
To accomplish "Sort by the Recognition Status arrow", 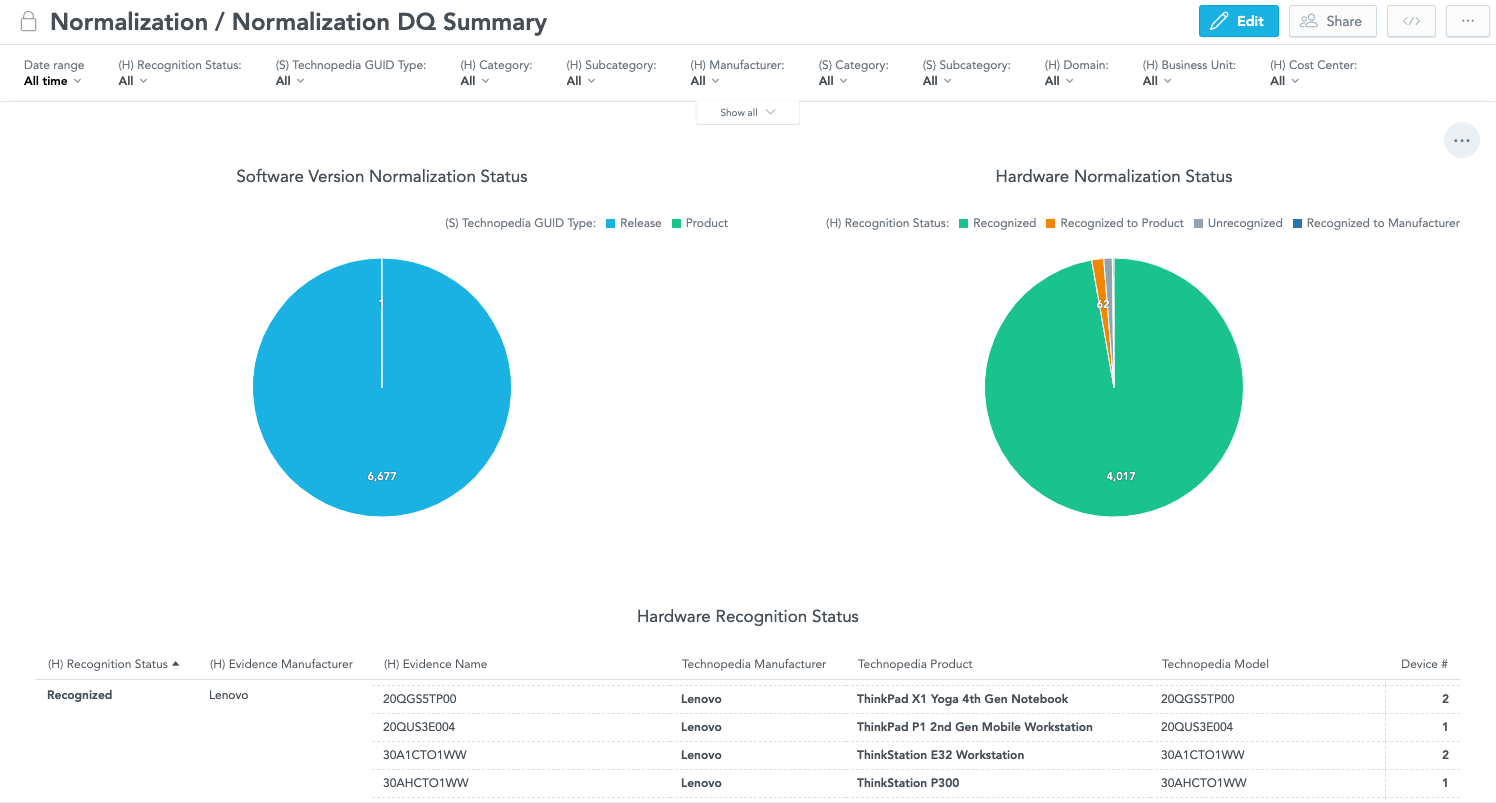I will [176, 664].
